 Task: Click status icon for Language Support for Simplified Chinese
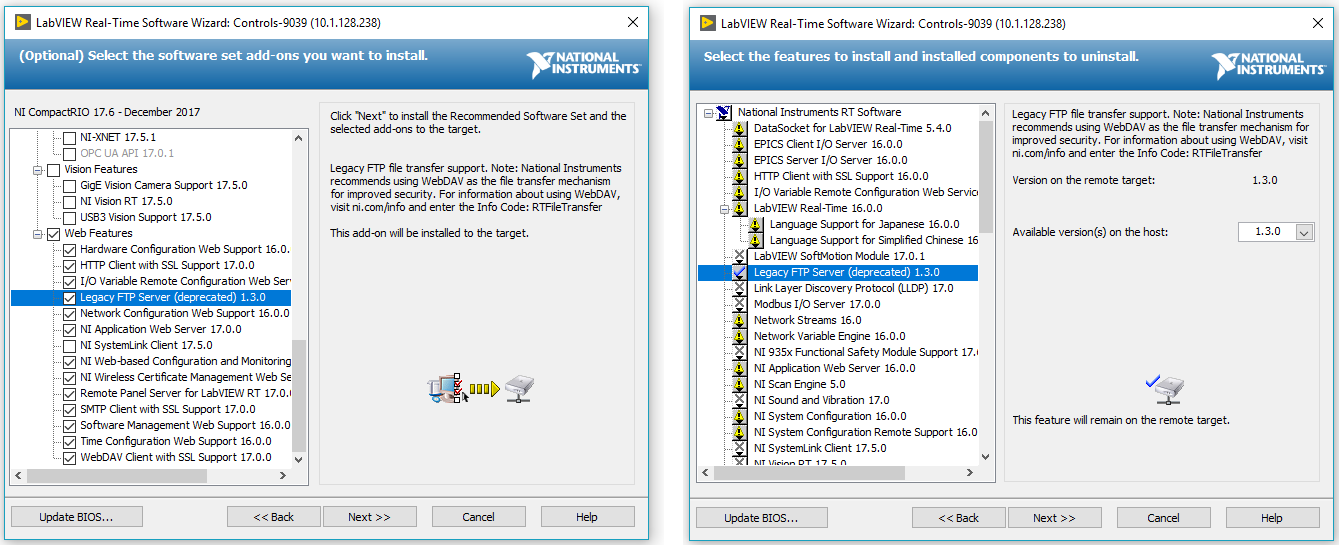(756, 240)
